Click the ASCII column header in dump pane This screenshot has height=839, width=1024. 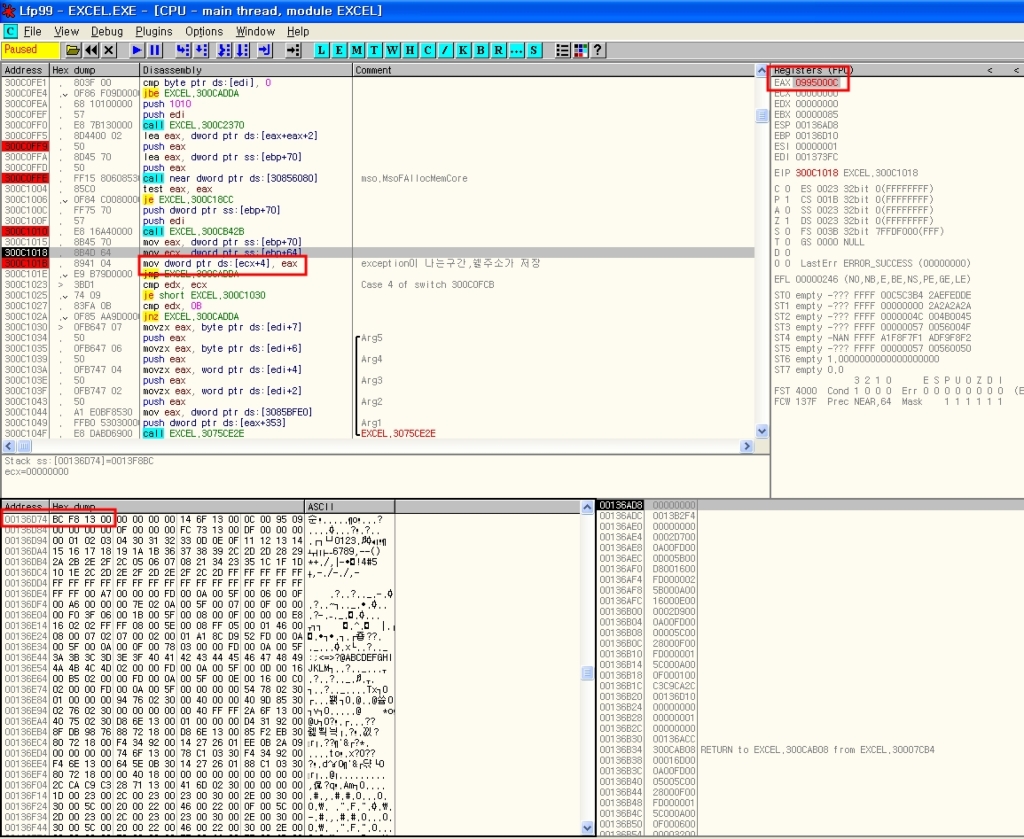tap(349, 507)
